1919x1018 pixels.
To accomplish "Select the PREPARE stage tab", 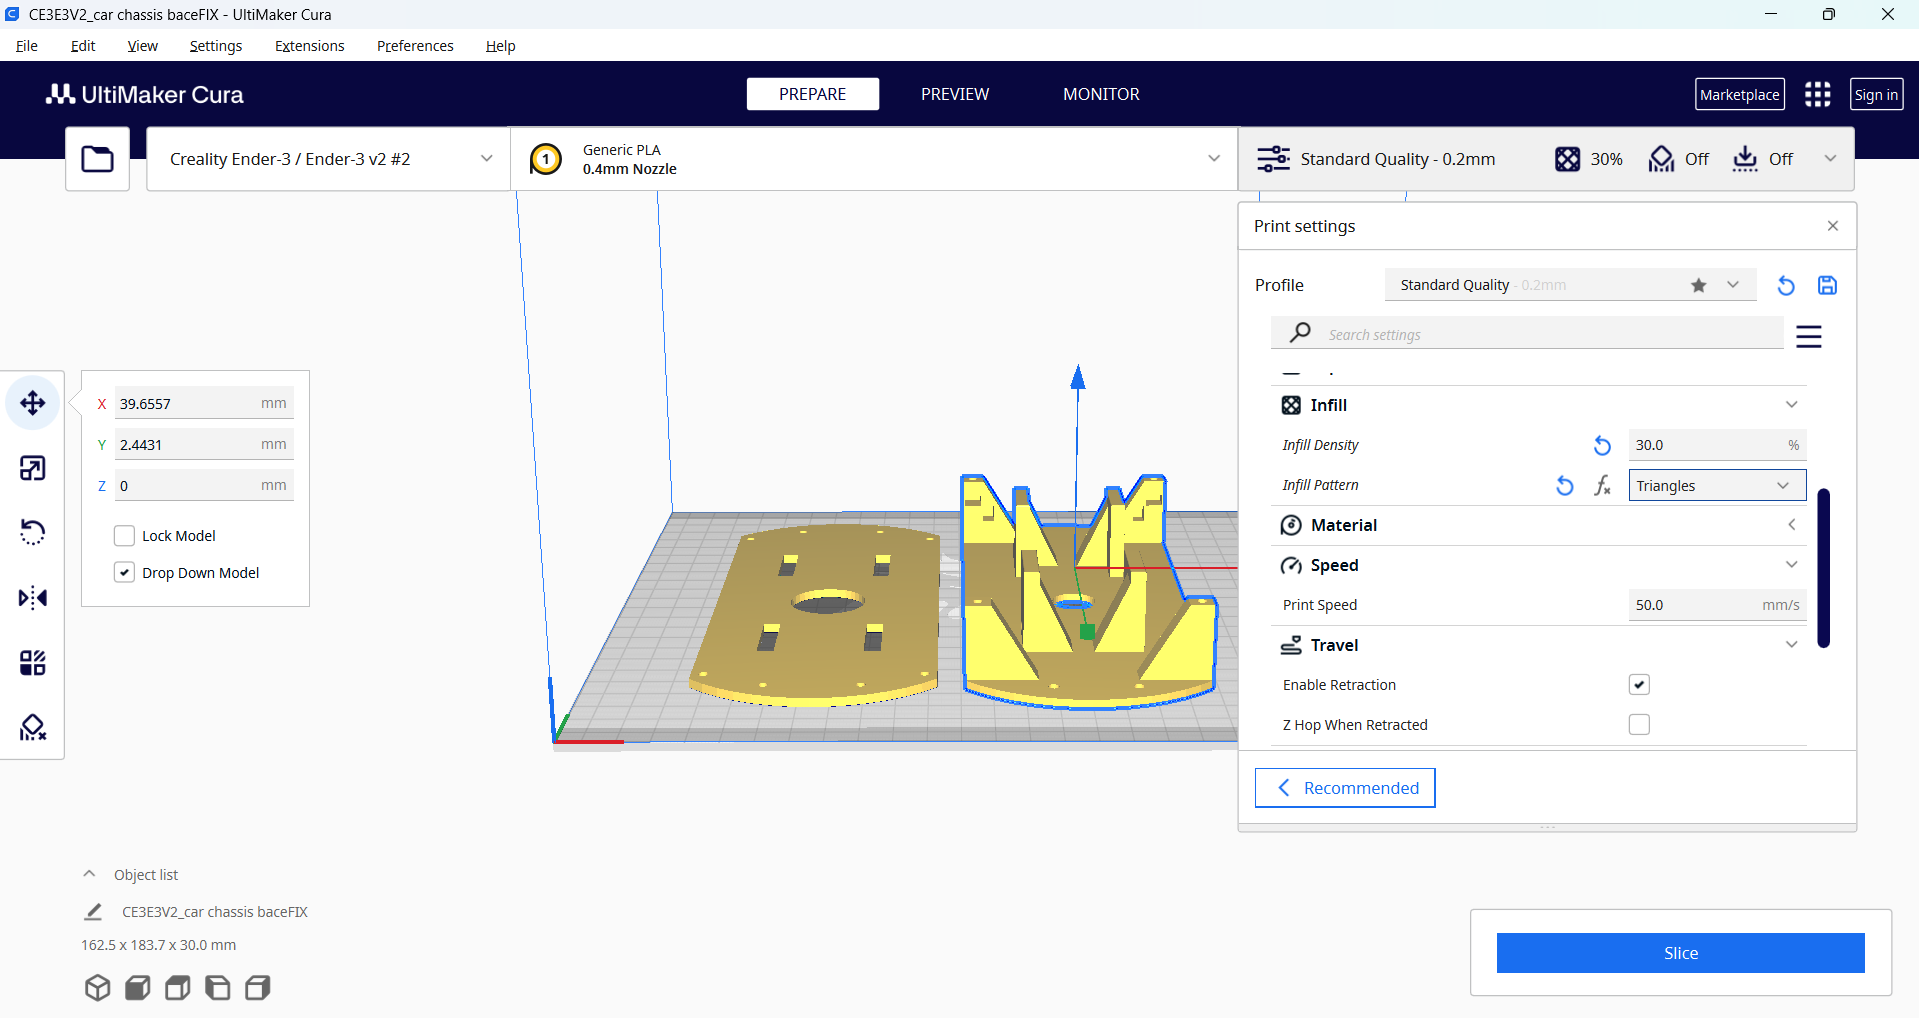I will (813, 94).
